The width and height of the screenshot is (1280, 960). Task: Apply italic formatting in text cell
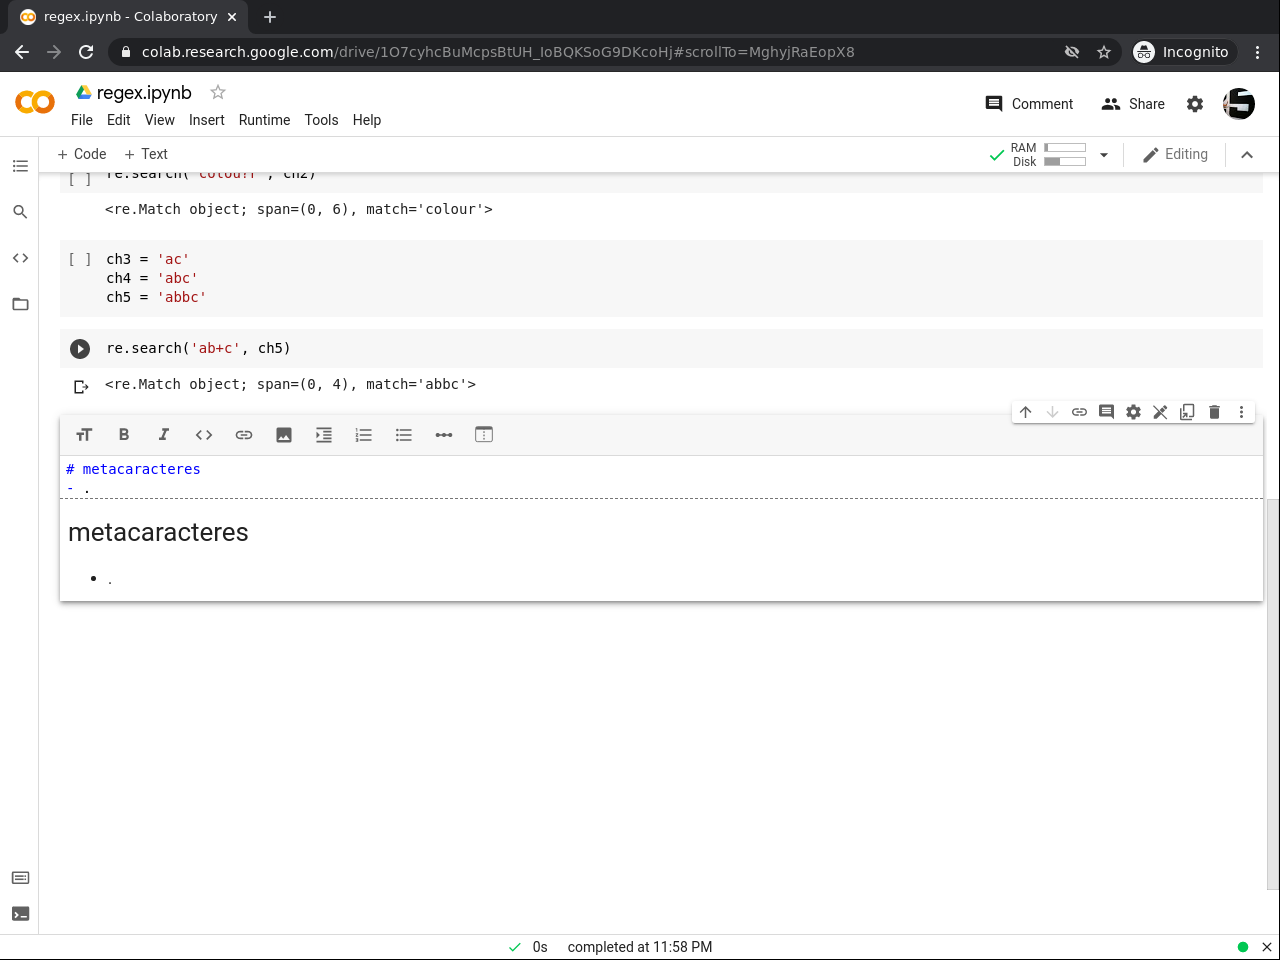click(164, 435)
